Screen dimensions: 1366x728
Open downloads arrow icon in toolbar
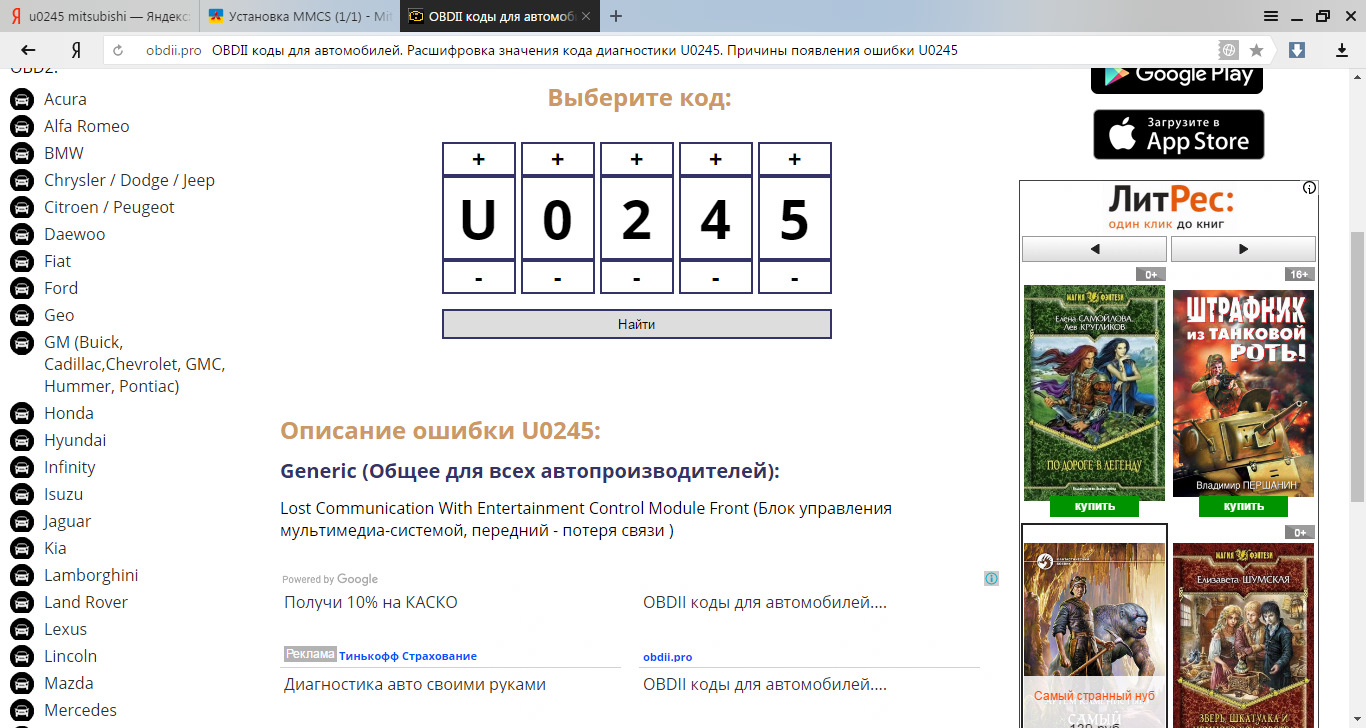(1342, 50)
